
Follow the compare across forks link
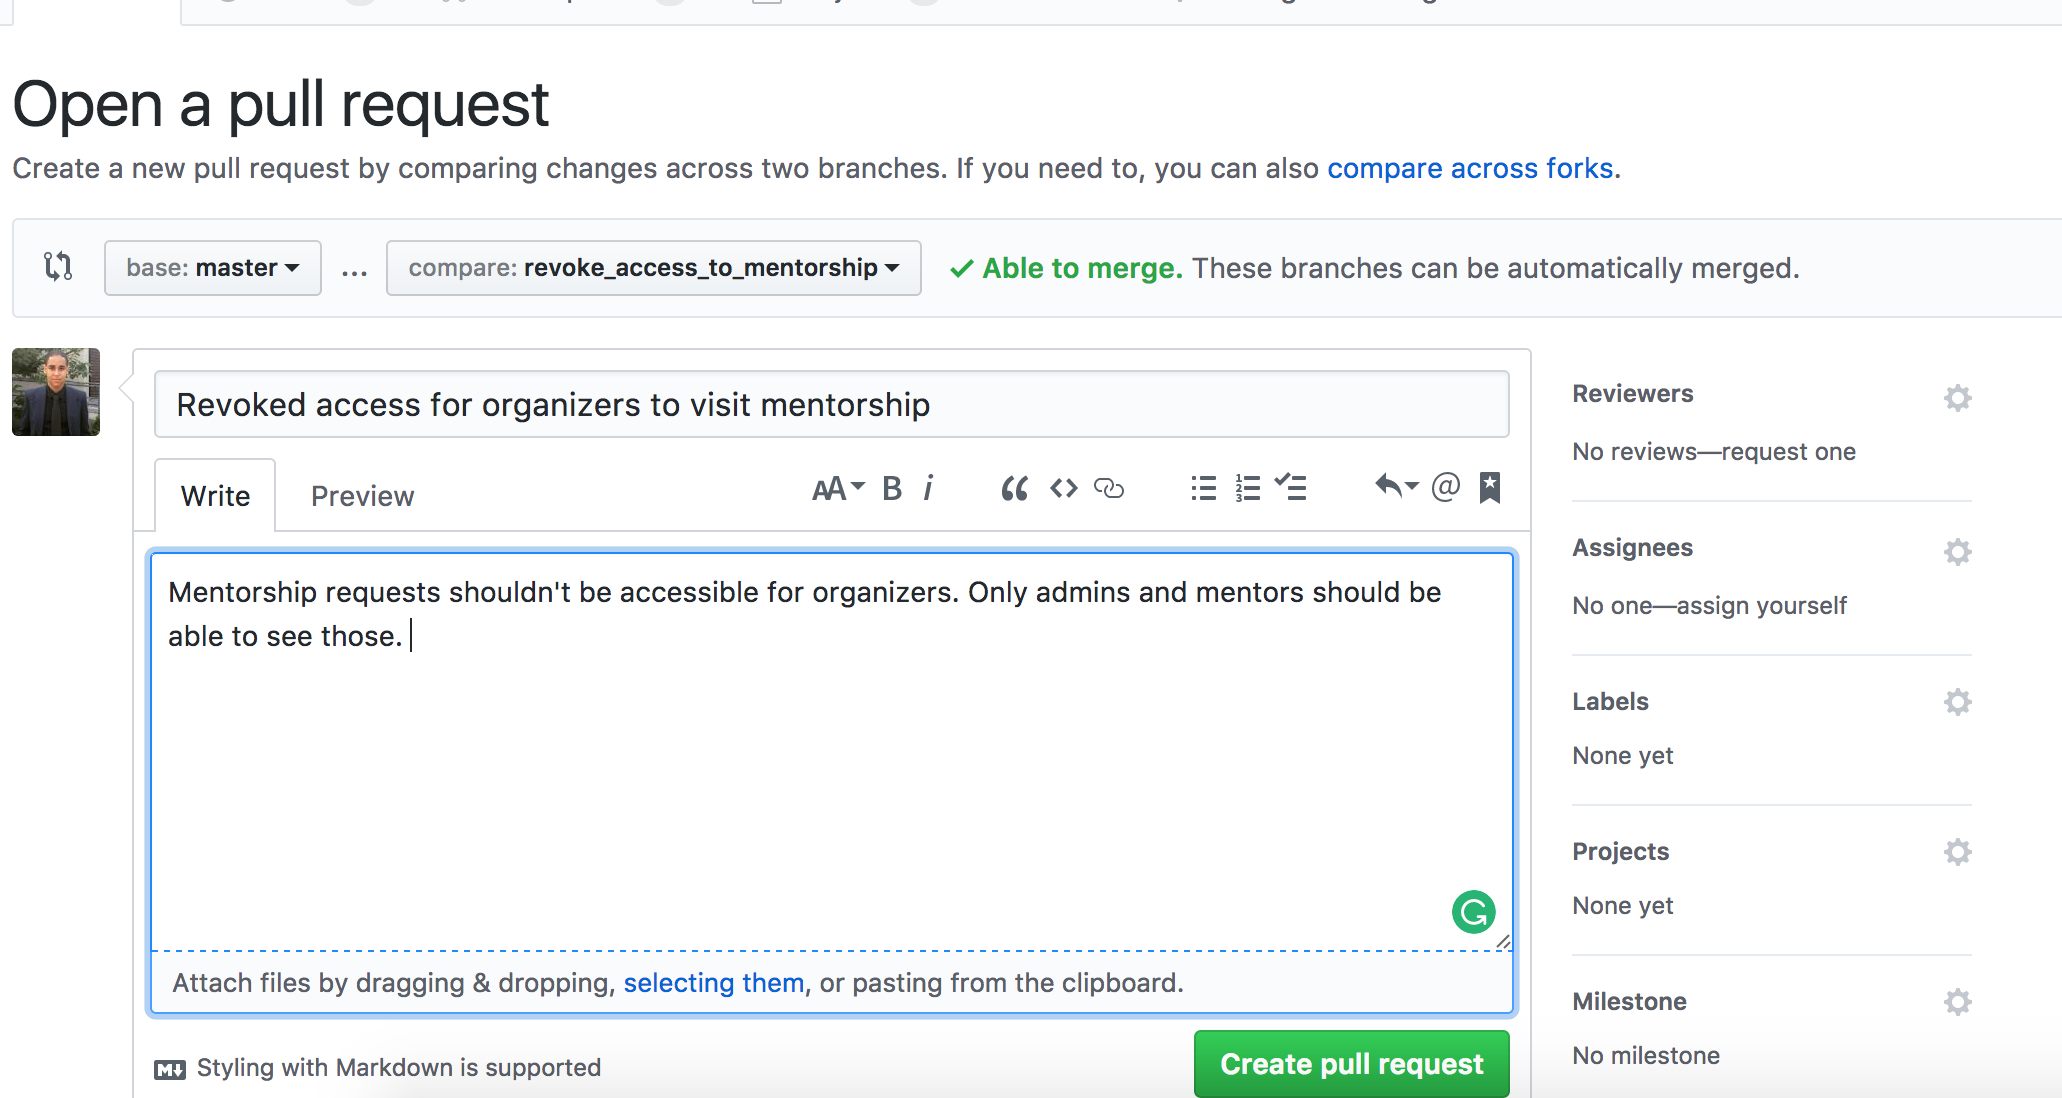[x=1469, y=168]
